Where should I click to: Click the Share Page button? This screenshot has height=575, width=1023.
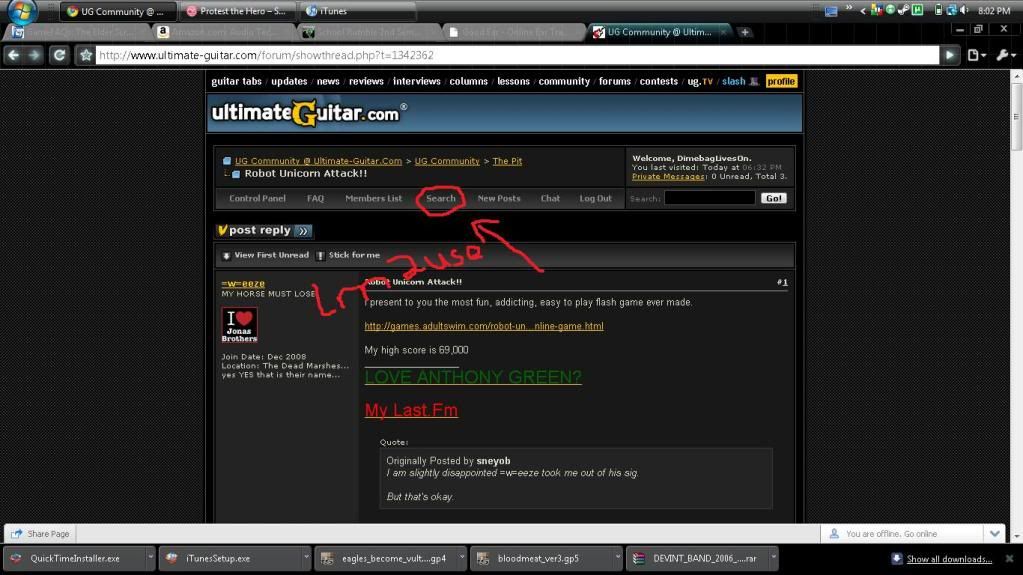[x=40, y=534]
